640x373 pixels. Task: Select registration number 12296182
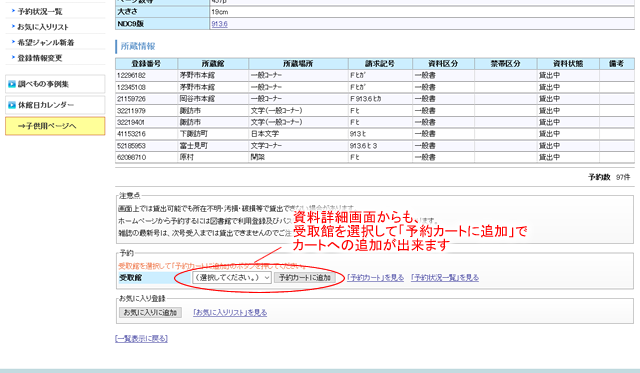coord(131,75)
